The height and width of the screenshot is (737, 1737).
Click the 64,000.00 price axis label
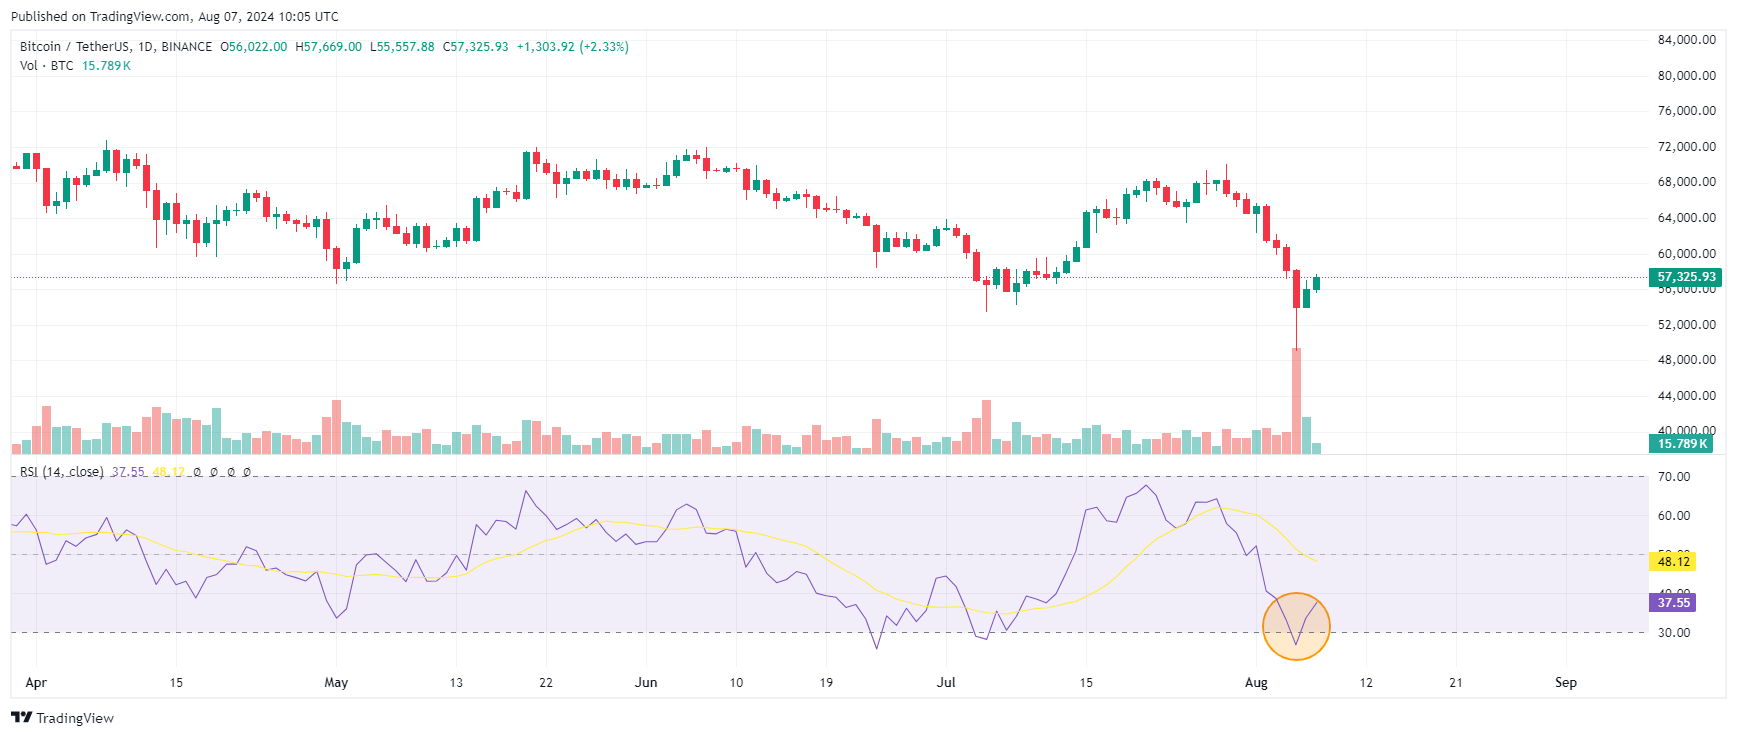coord(1686,218)
